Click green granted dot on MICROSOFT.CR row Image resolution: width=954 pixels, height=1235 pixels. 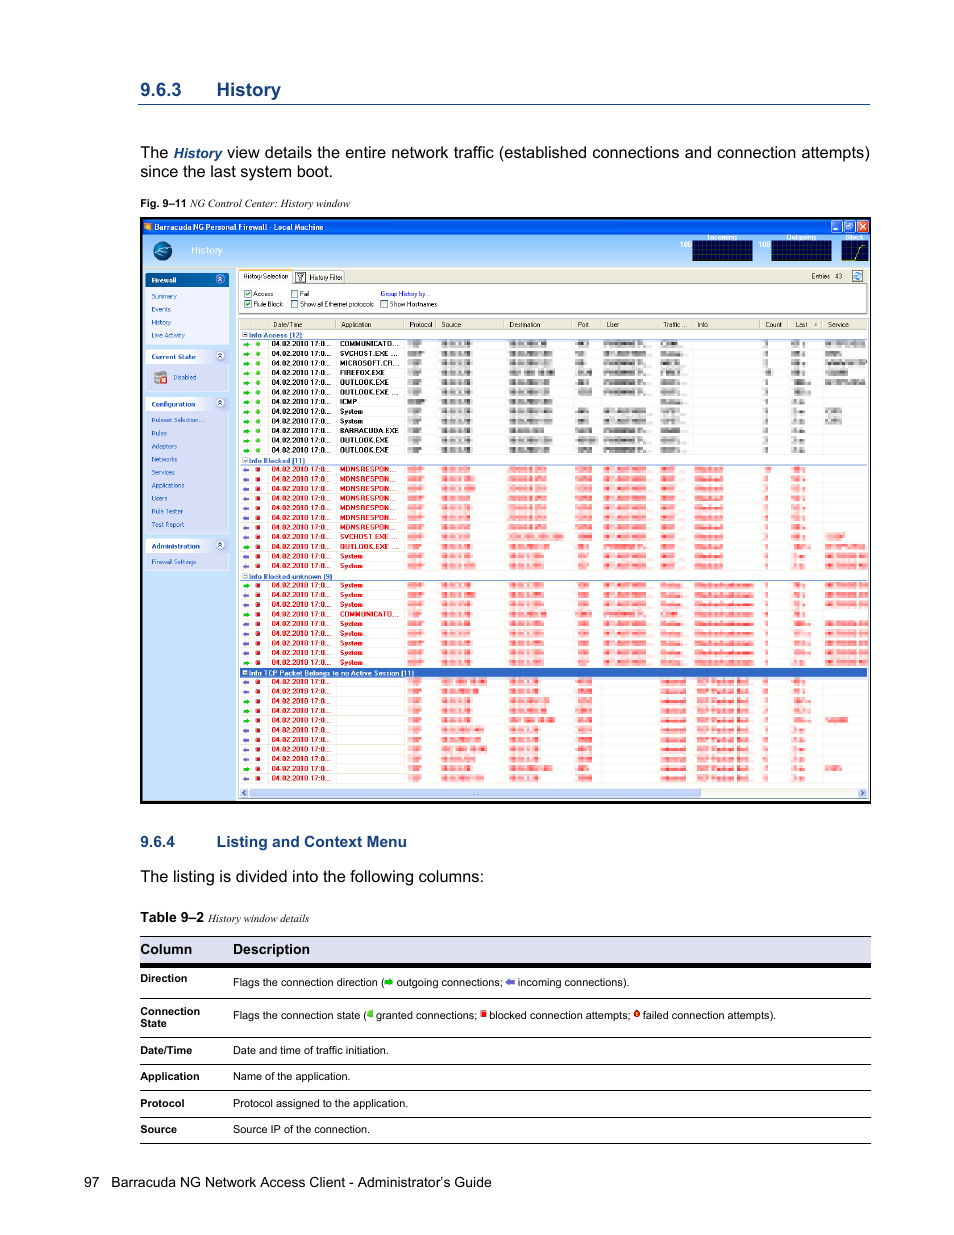(258, 363)
